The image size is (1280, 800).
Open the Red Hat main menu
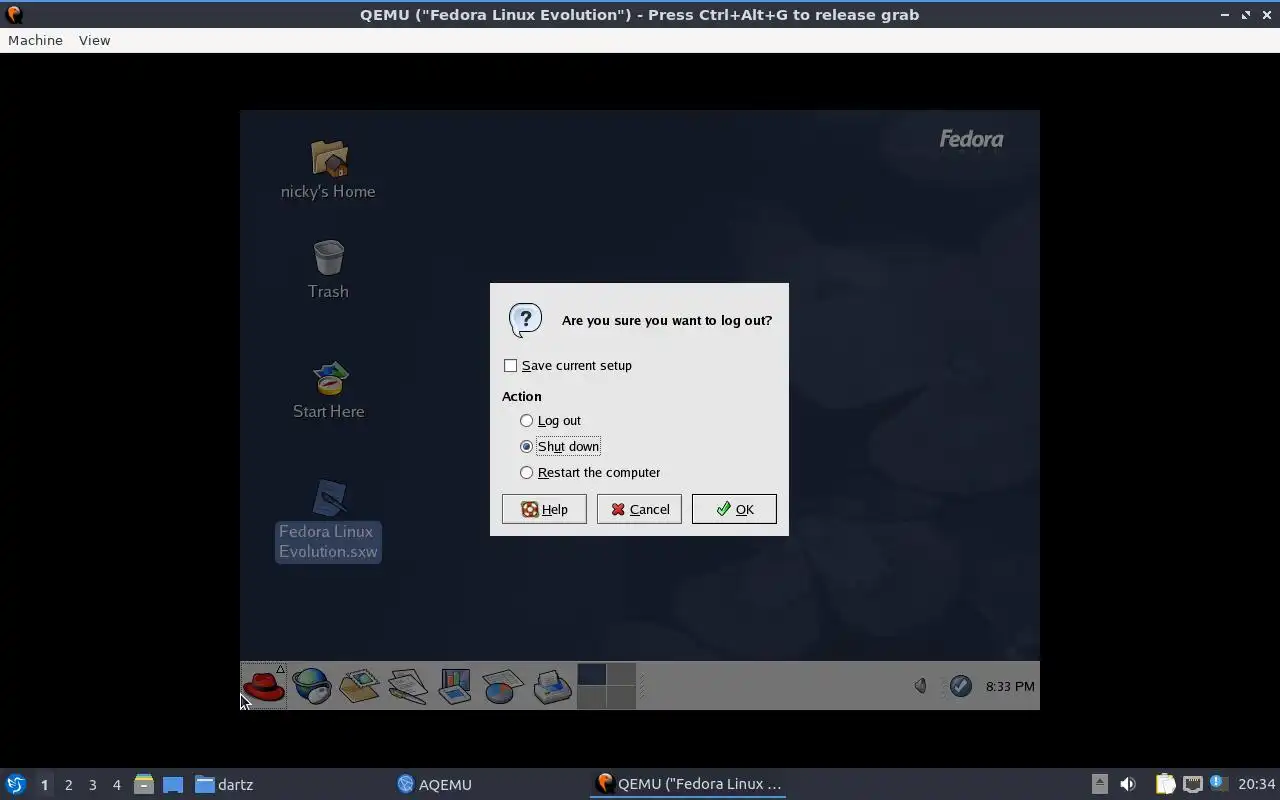pyautogui.click(x=264, y=686)
